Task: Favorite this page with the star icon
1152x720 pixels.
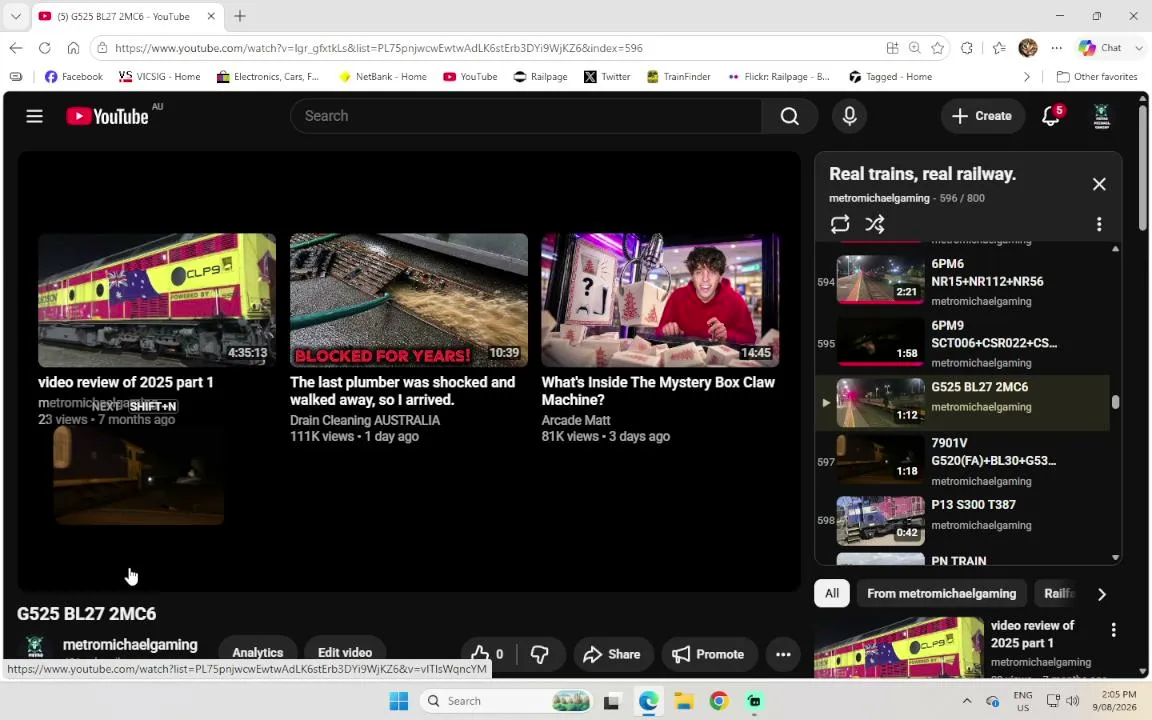Action: coord(937,48)
